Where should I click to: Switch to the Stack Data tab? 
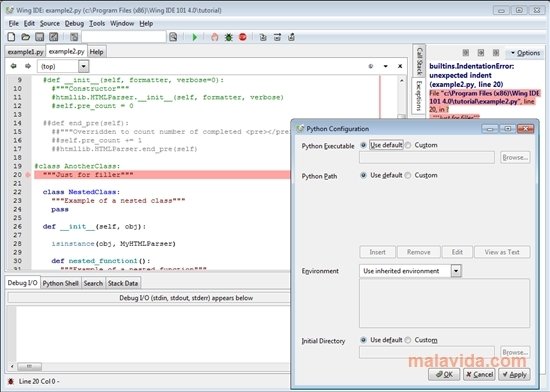pos(123,283)
